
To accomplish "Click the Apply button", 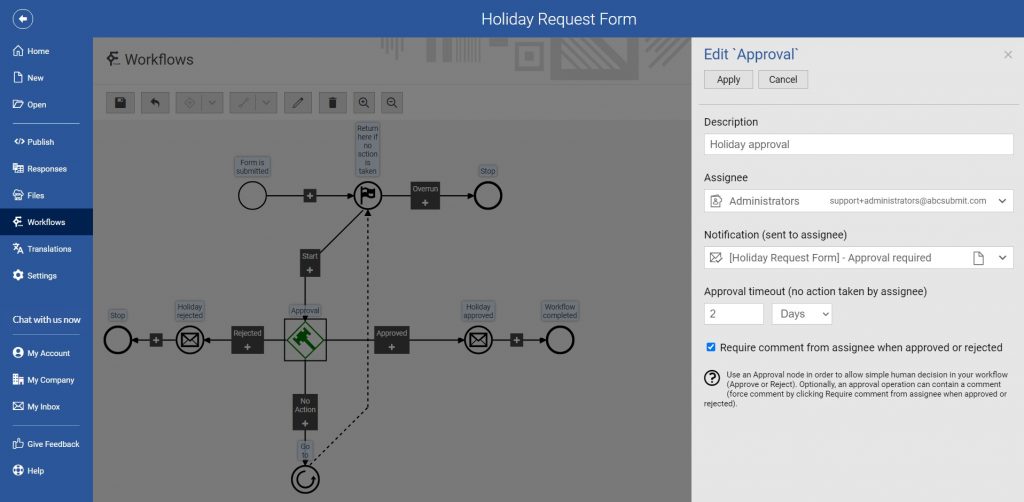I will pyautogui.click(x=728, y=80).
